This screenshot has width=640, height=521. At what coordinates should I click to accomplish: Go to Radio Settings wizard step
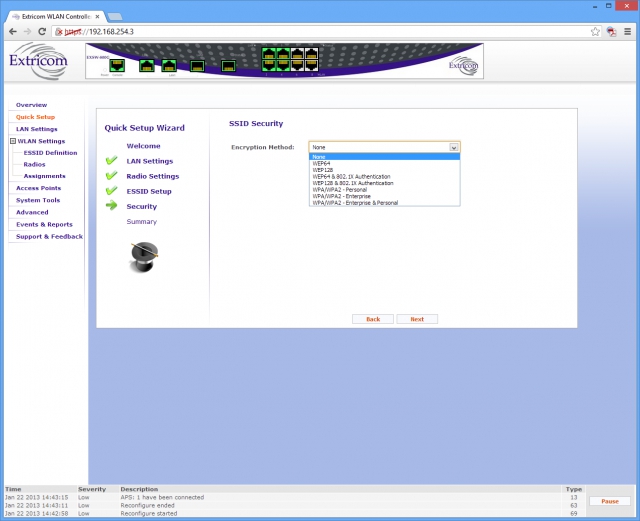point(153,176)
